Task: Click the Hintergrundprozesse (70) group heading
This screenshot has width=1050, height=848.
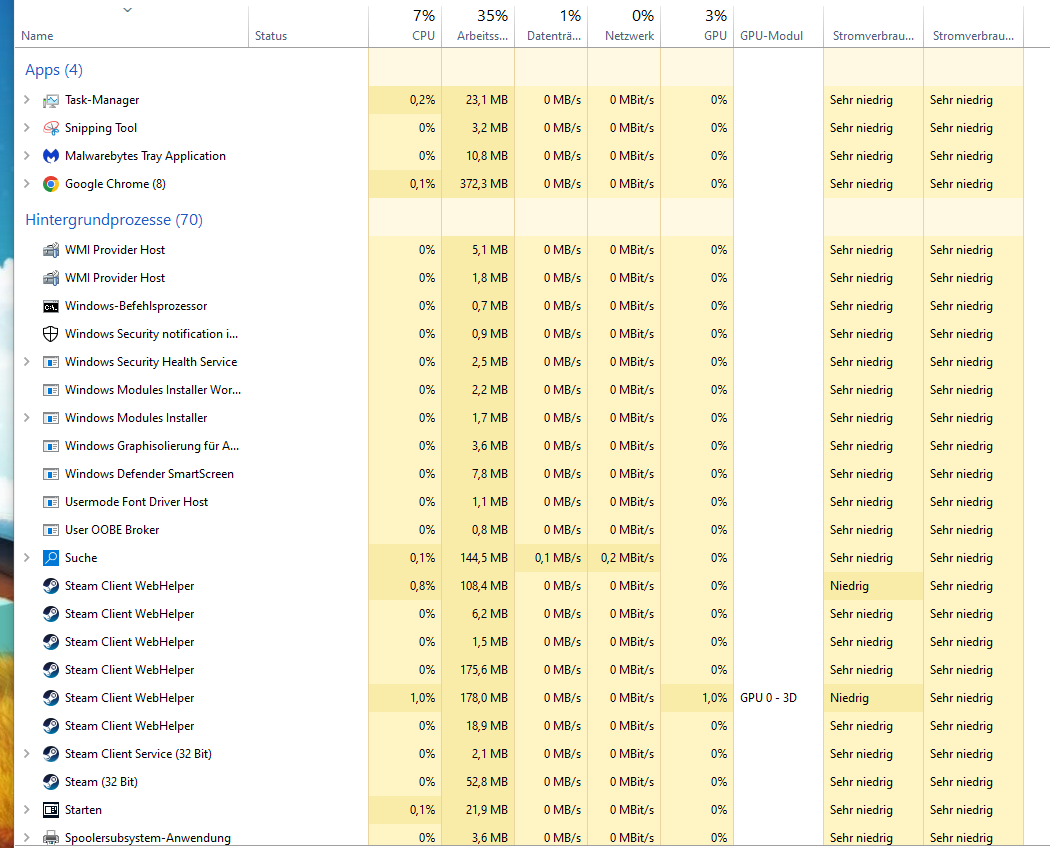Action: [x=114, y=220]
